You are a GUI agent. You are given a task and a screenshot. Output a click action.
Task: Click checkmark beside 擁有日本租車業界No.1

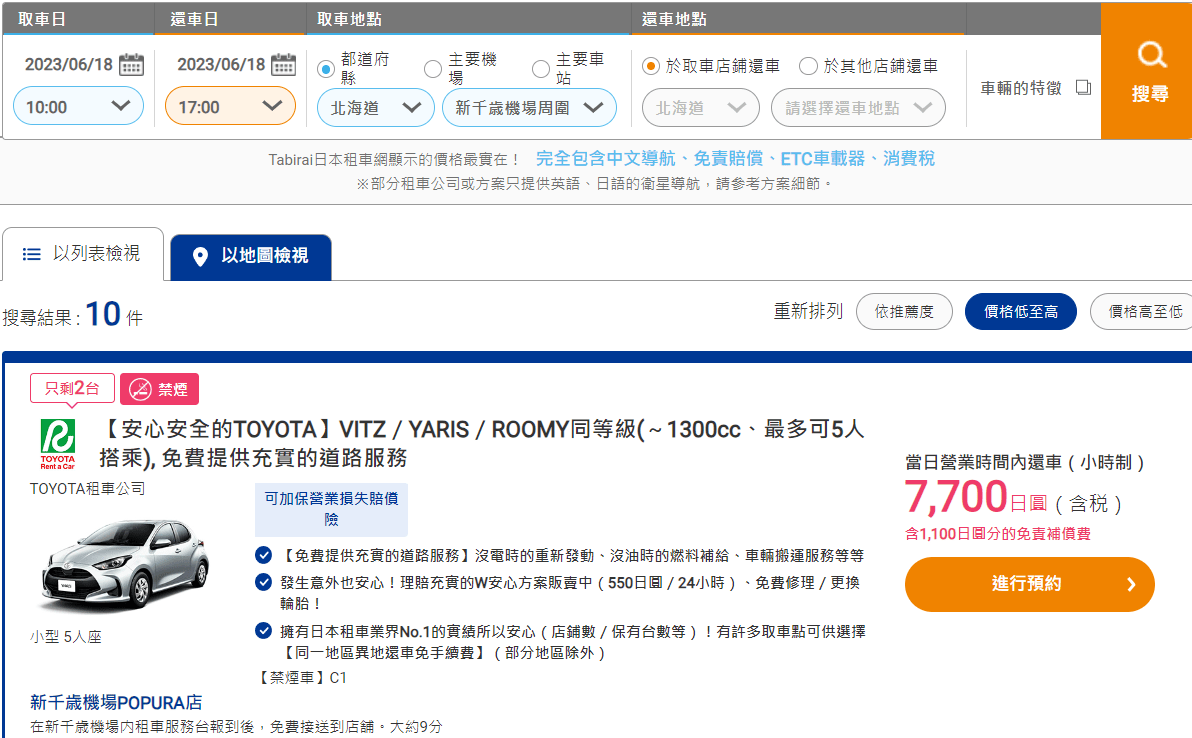point(264,631)
